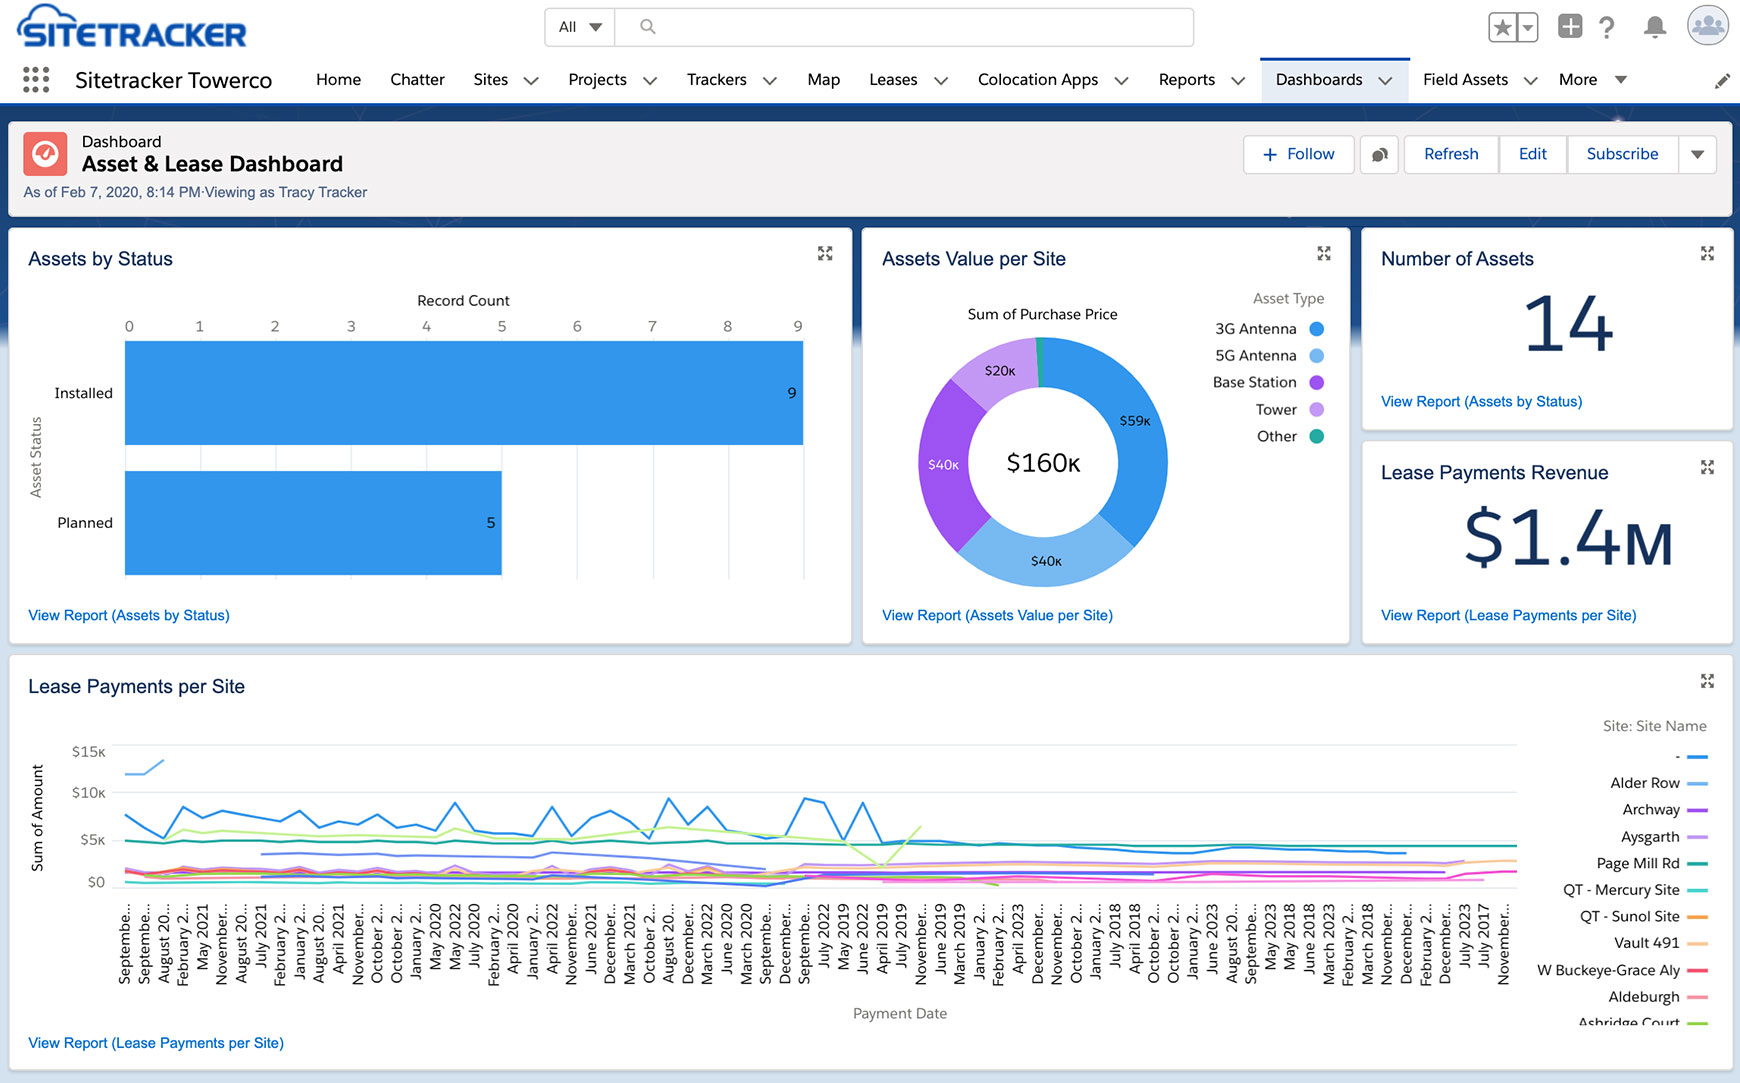Click the Other legend swatch
1740x1083 pixels.
coord(1317,437)
